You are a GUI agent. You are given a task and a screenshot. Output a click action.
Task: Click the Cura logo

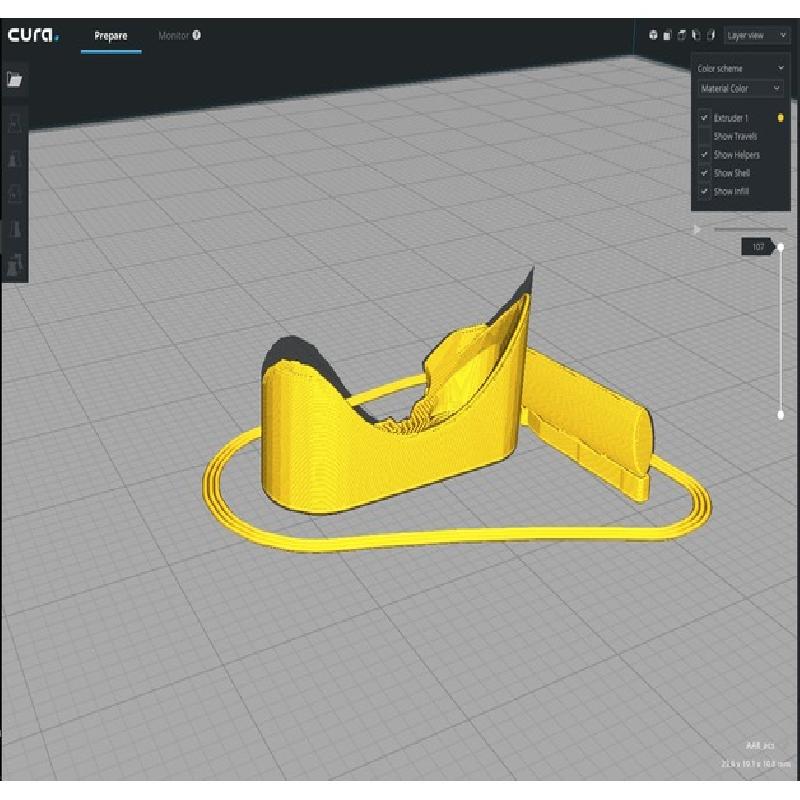(x=34, y=36)
